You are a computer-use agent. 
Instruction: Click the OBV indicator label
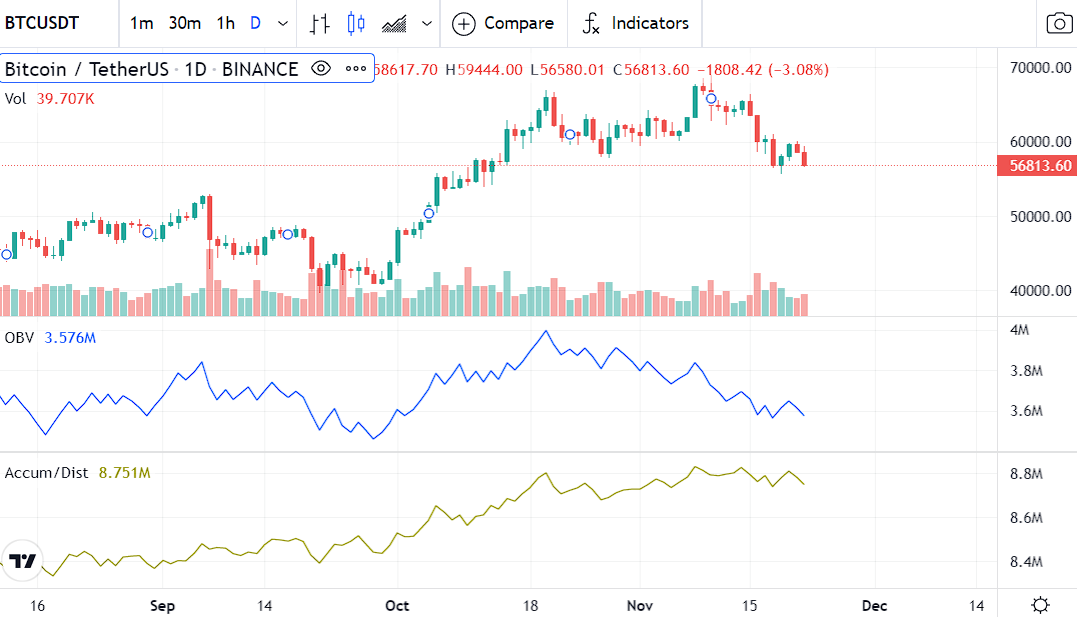pos(19,338)
